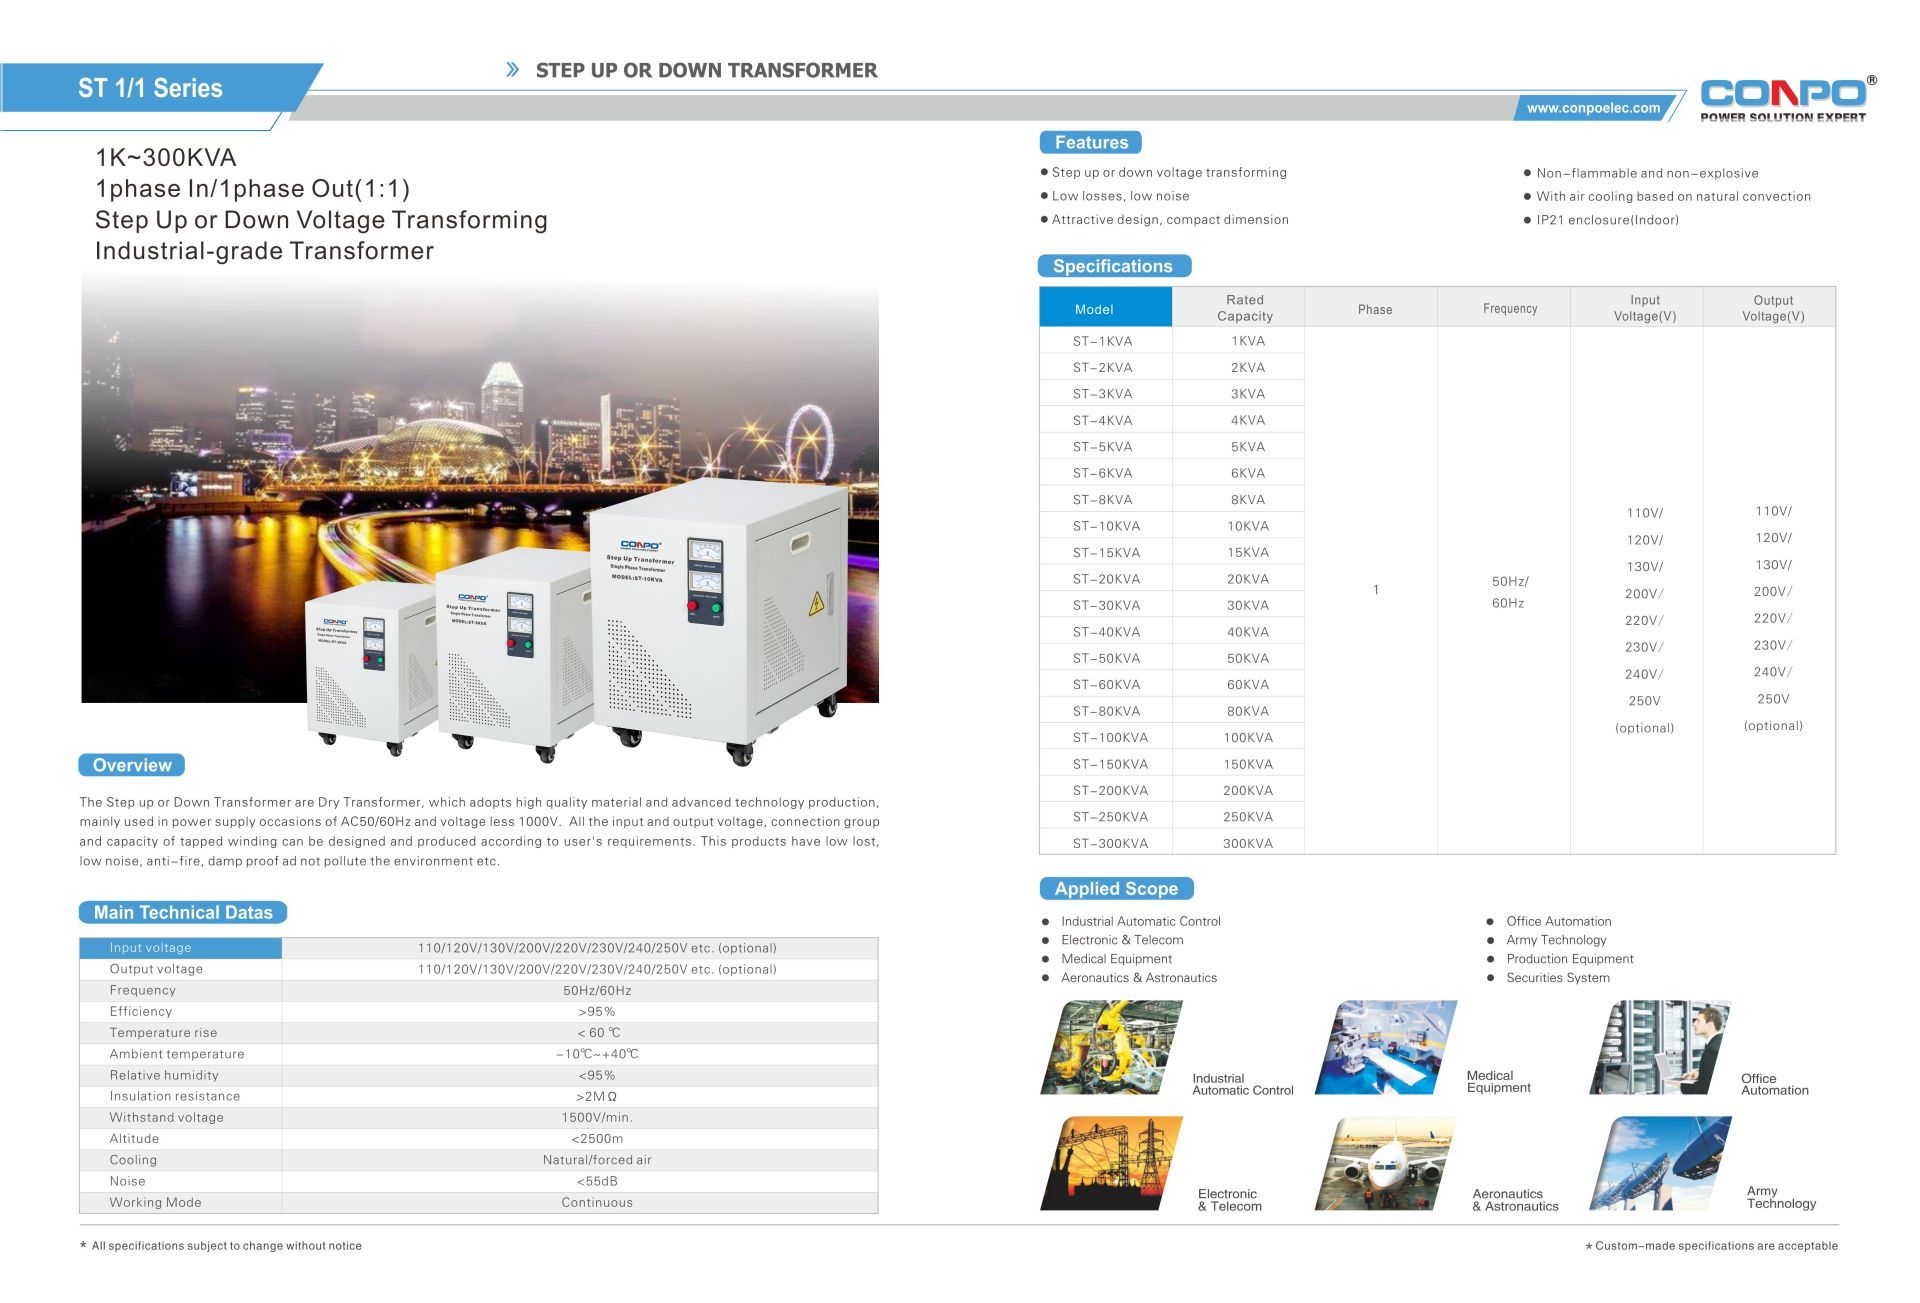Screen dimensions: 1920x1303
Task: Click the 1K~300KVA headline text
Action: [166, 157]
